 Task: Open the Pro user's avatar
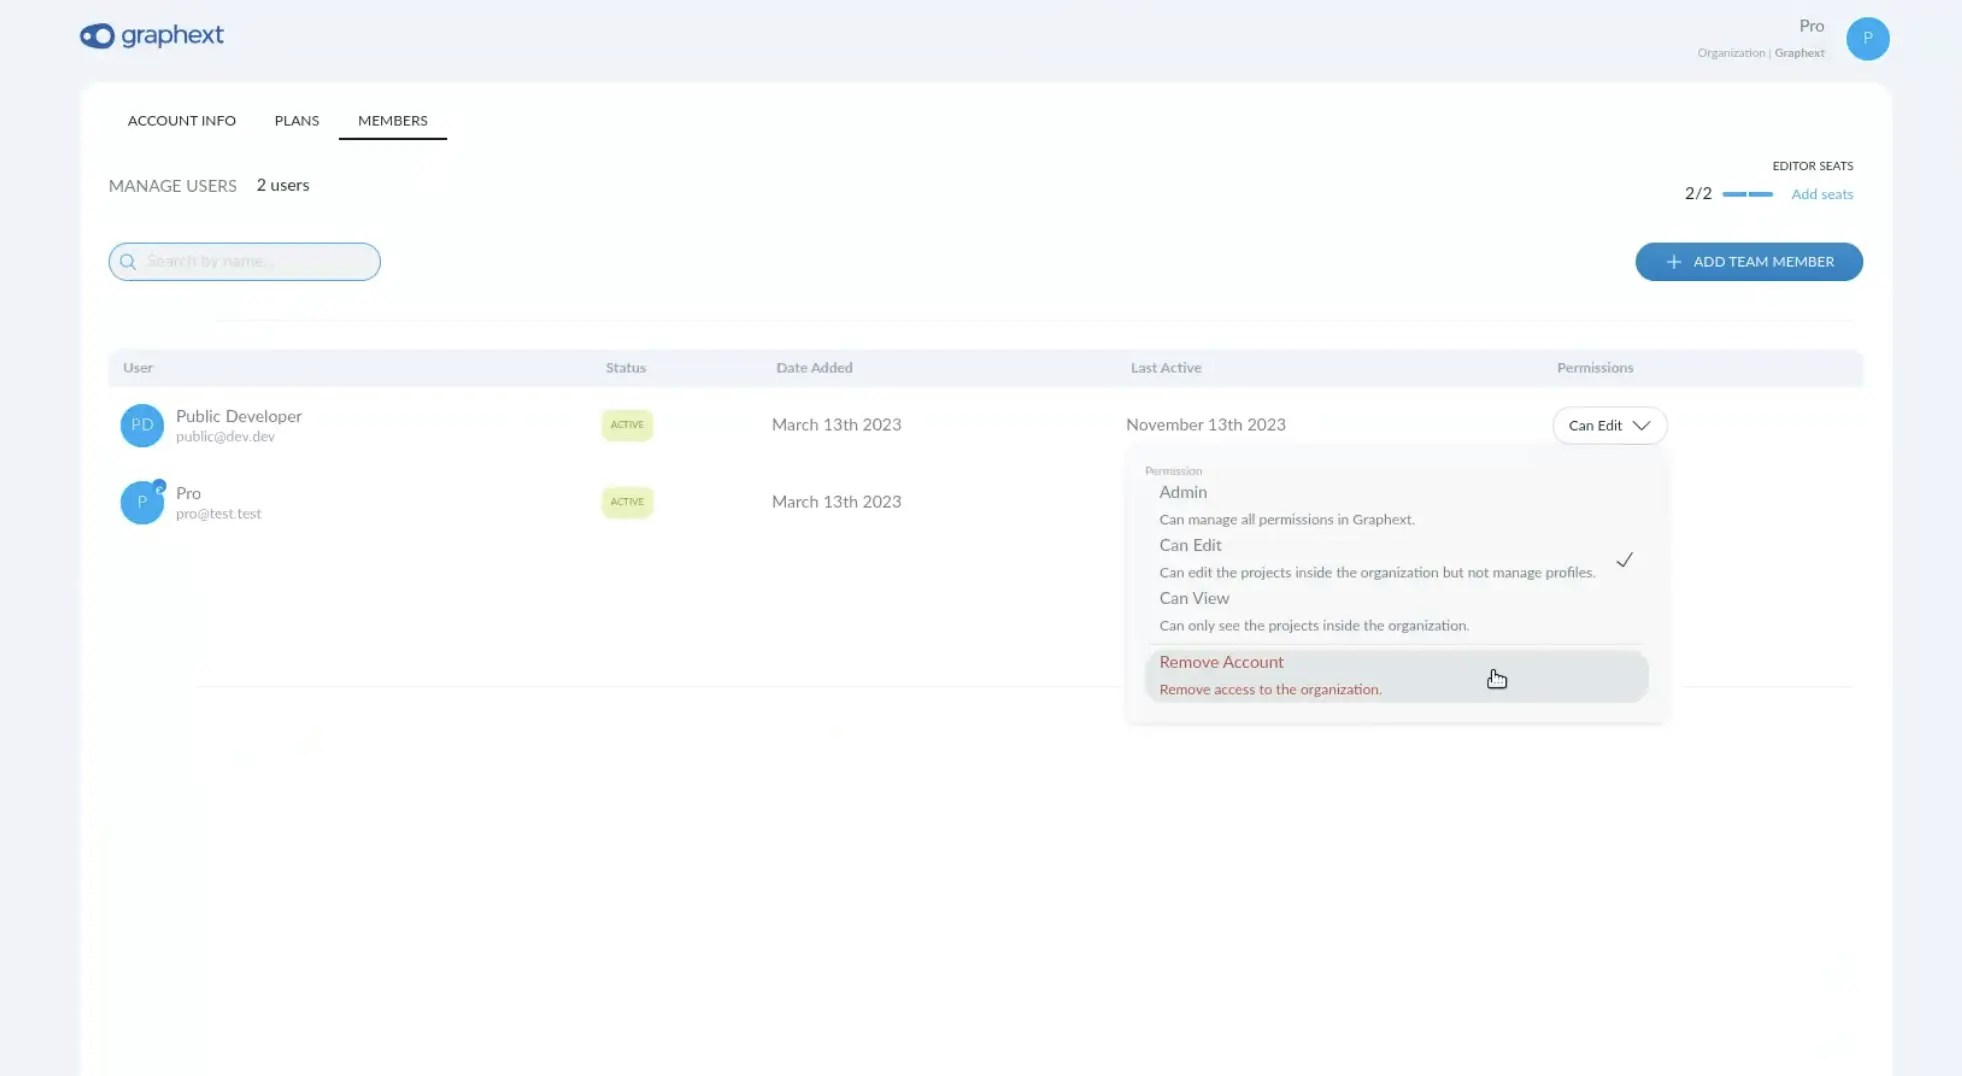pos(142,502)
